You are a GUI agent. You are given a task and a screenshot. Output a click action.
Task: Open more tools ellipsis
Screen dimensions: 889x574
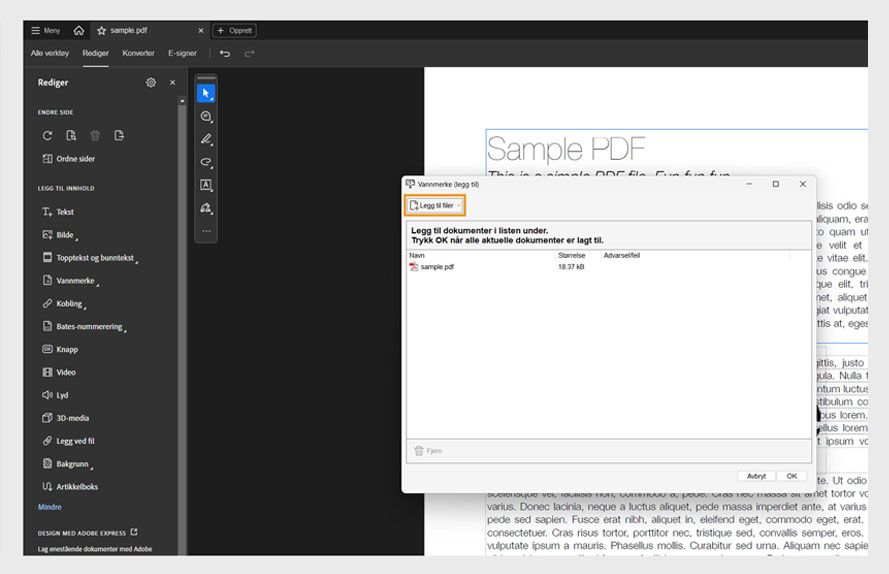206,231
